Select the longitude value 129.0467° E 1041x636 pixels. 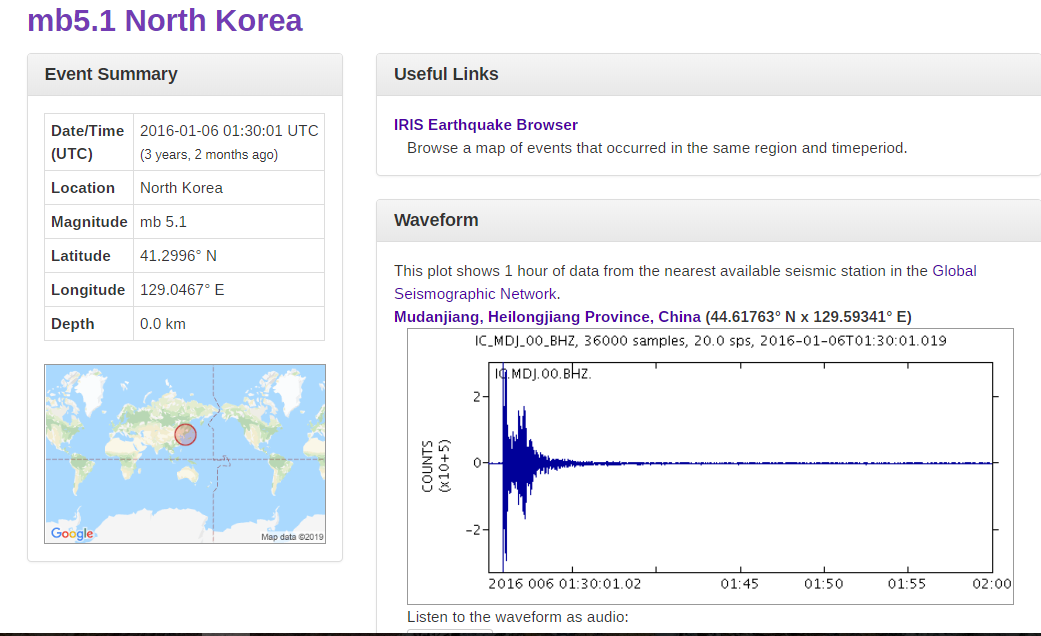[182, 290]
